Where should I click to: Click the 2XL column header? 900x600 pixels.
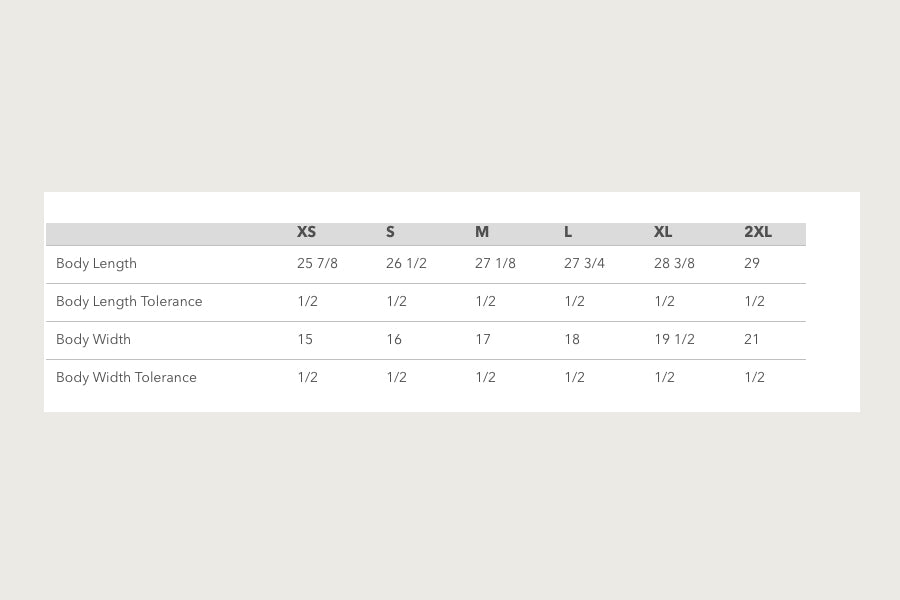click(758, 232)
